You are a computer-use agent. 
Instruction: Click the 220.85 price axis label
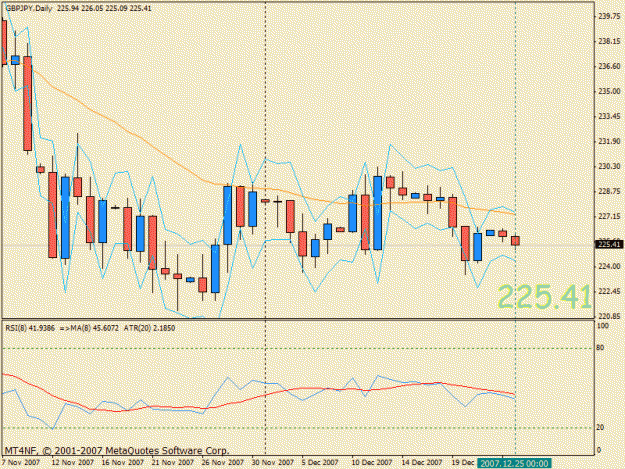coord(609,316)
